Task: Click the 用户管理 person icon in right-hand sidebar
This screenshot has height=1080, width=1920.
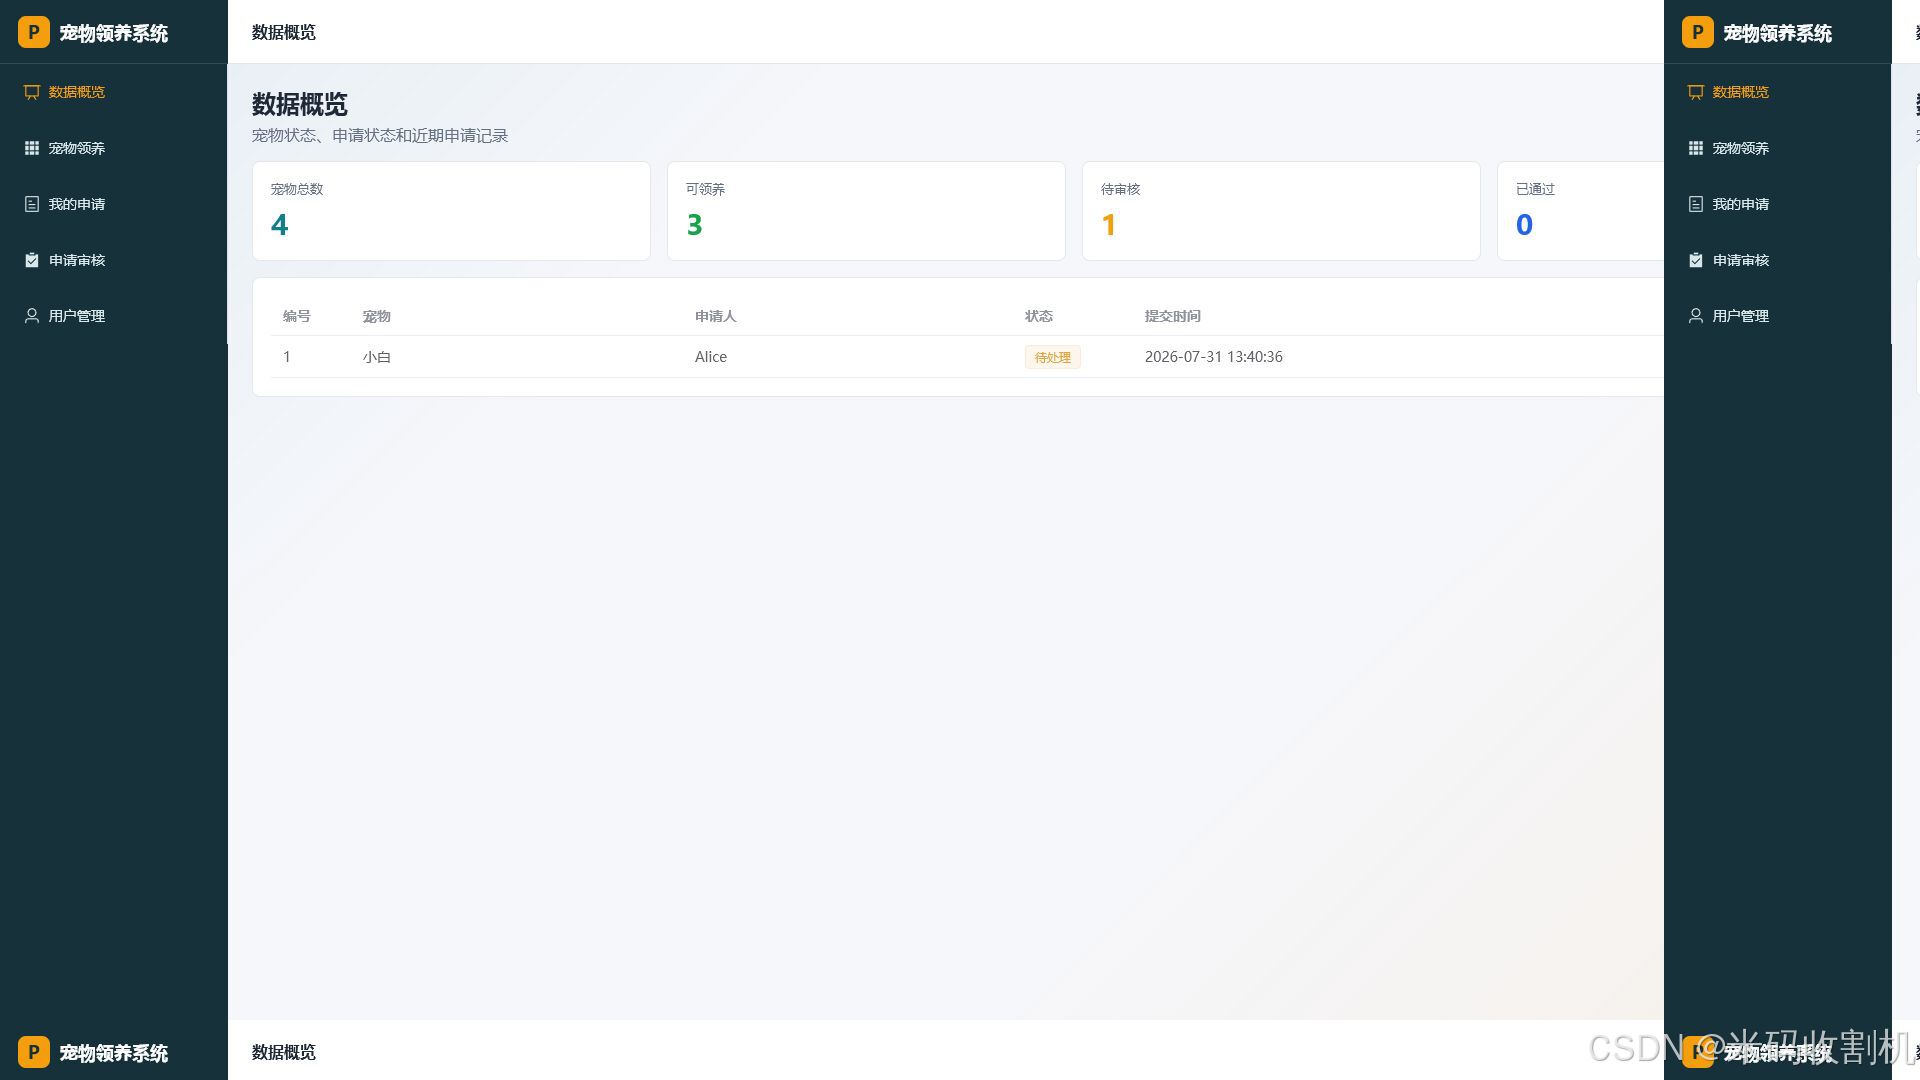Action: coord(1696,316)
